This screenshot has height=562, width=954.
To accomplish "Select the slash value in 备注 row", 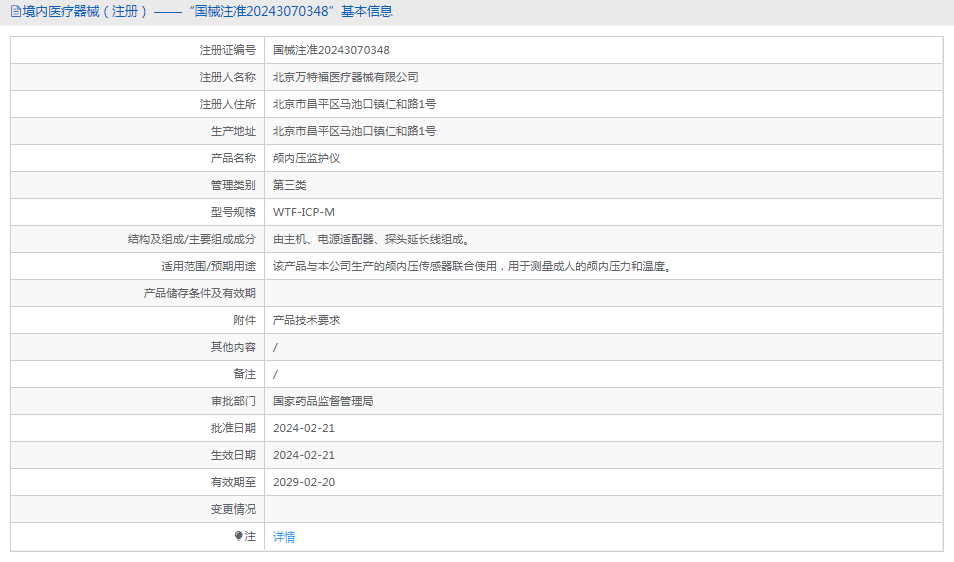I will click(x=275, y=375).
